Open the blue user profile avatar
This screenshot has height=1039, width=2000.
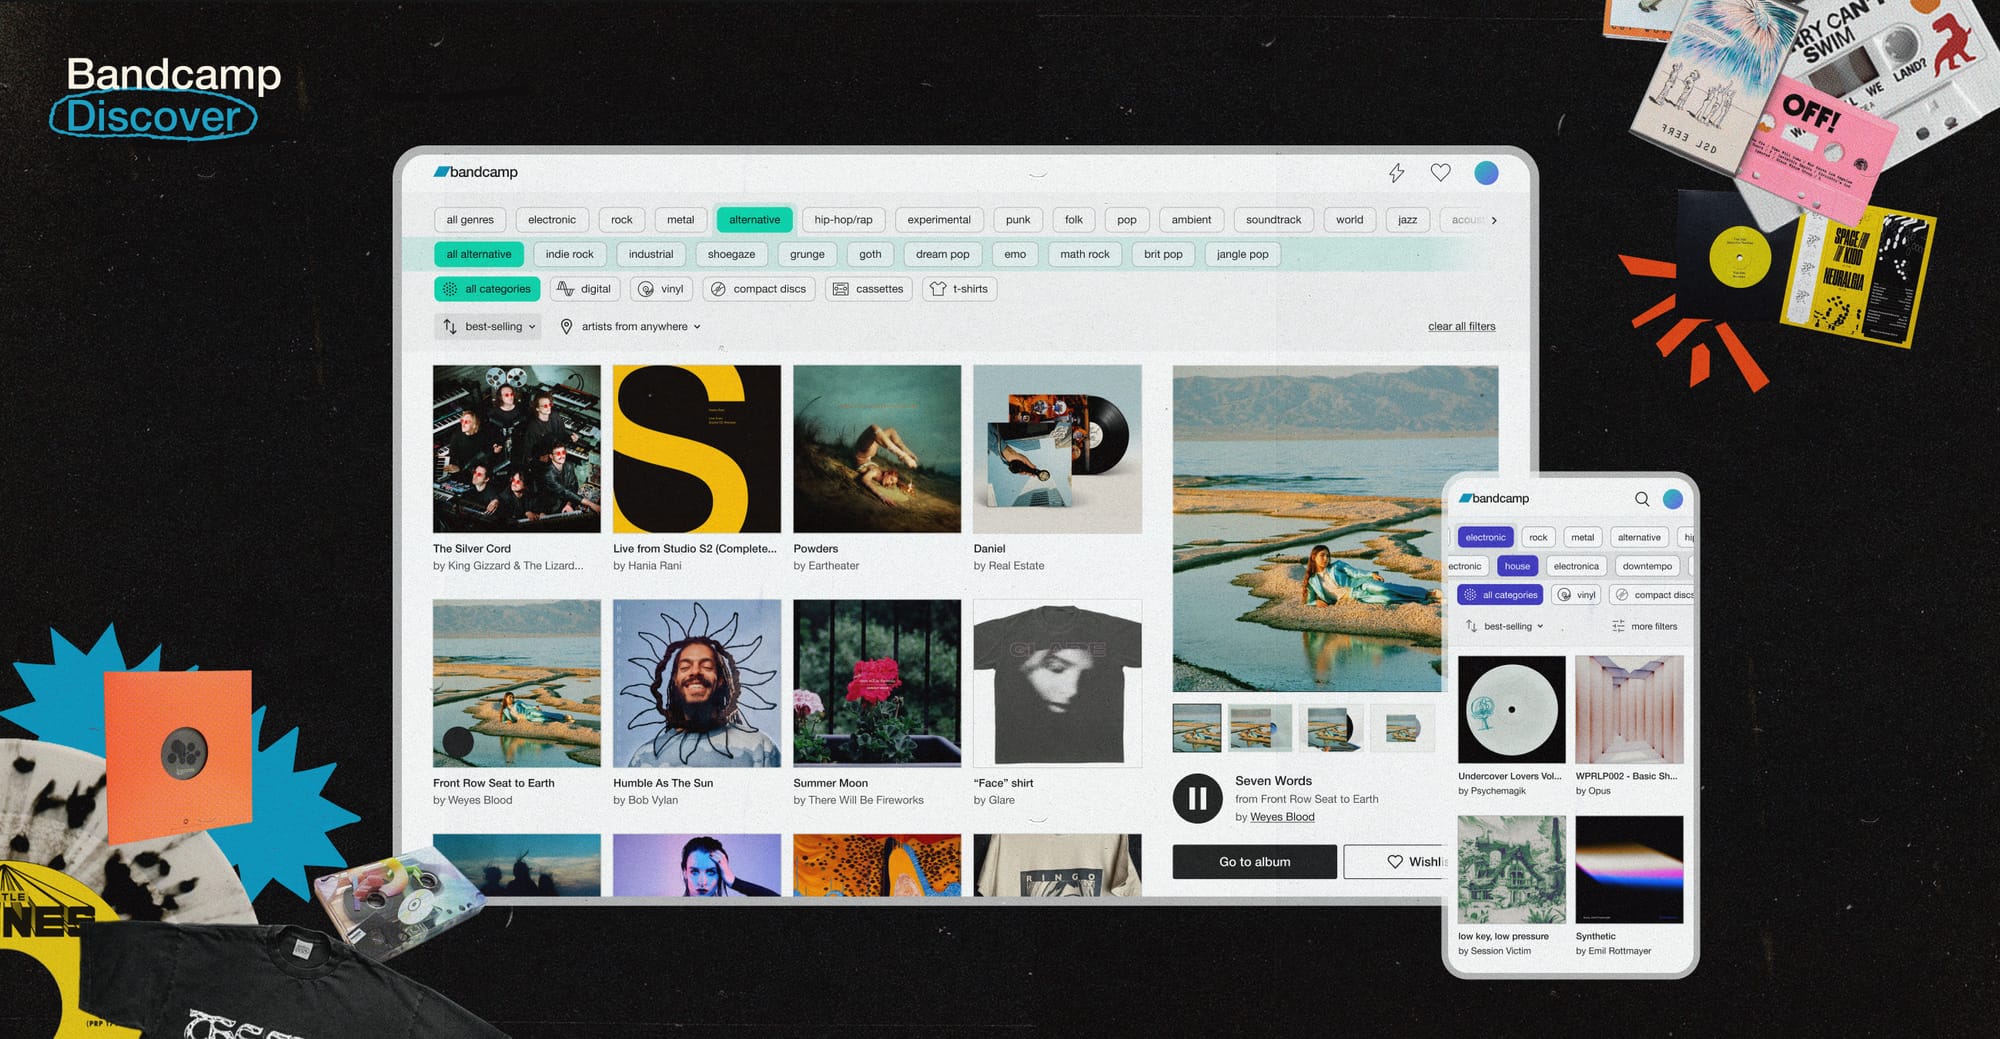[1486, 173]
